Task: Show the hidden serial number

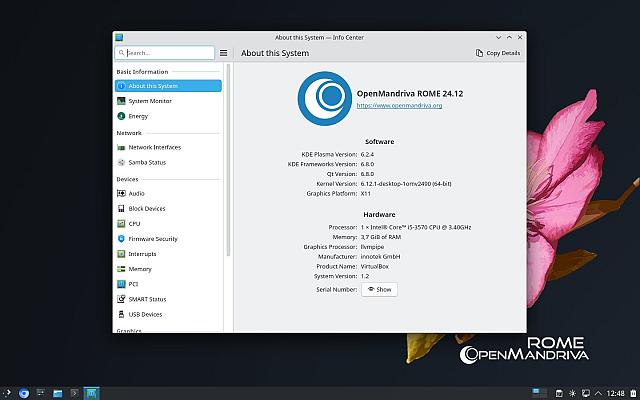Action: click(379, 289)
